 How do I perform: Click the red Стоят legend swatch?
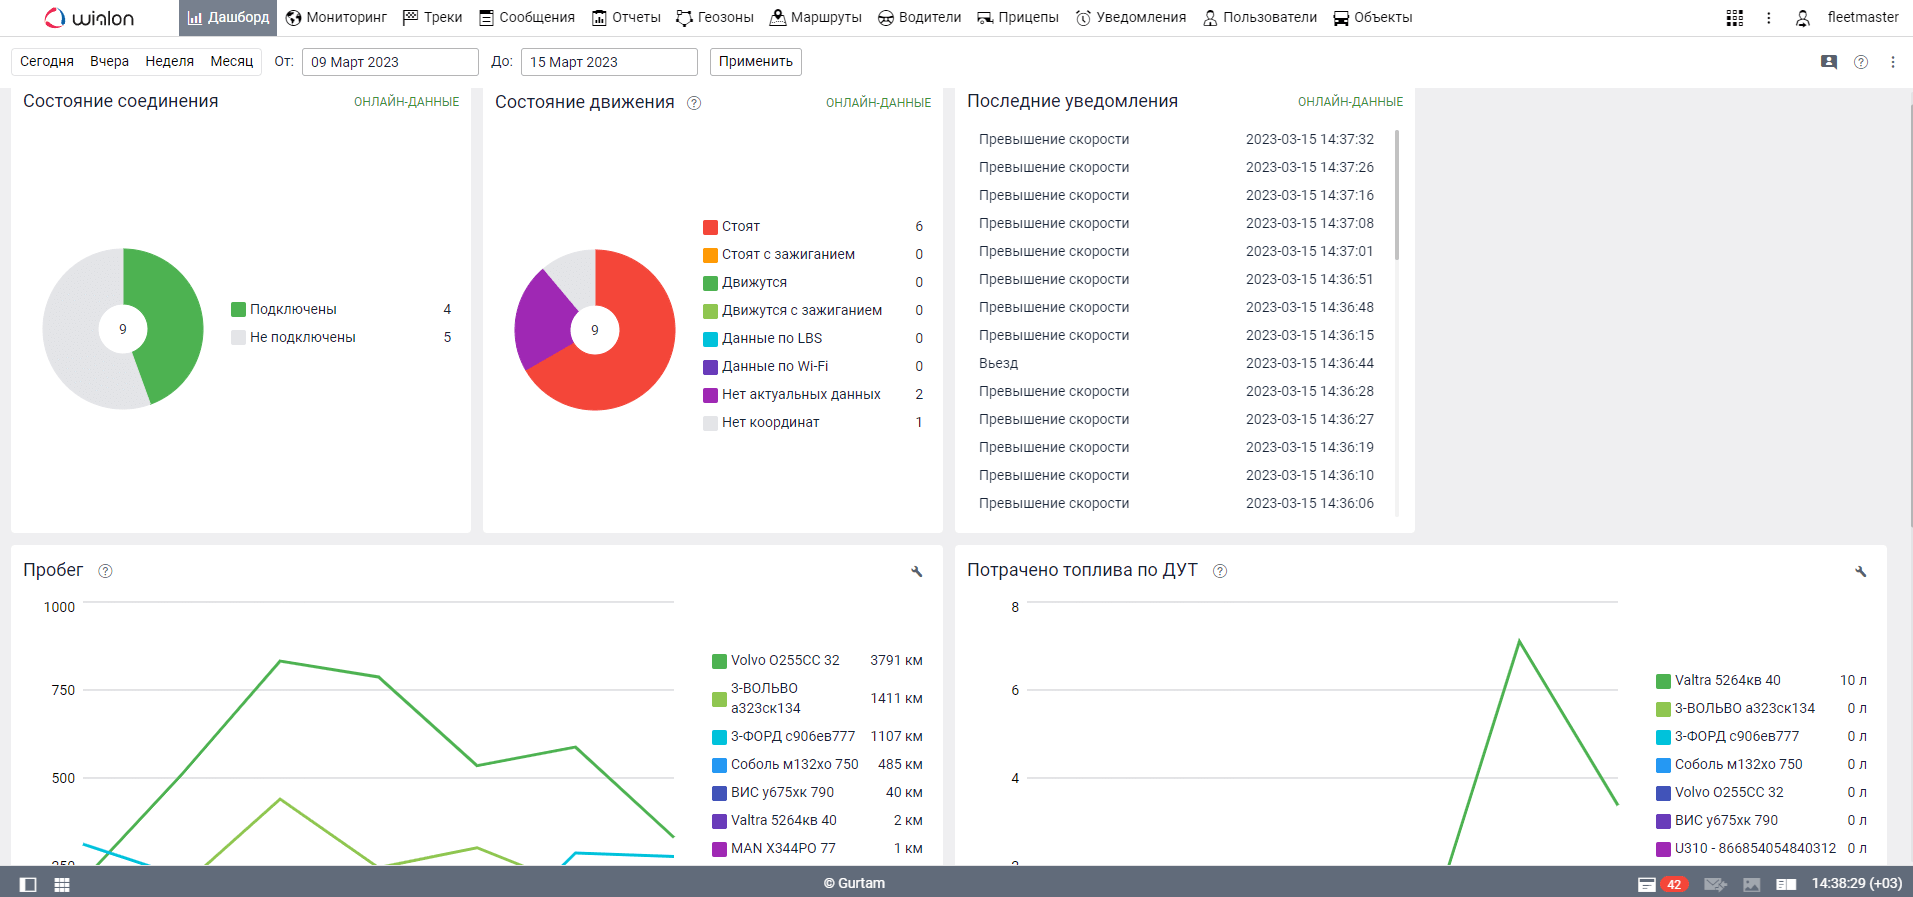click(710, 227)
